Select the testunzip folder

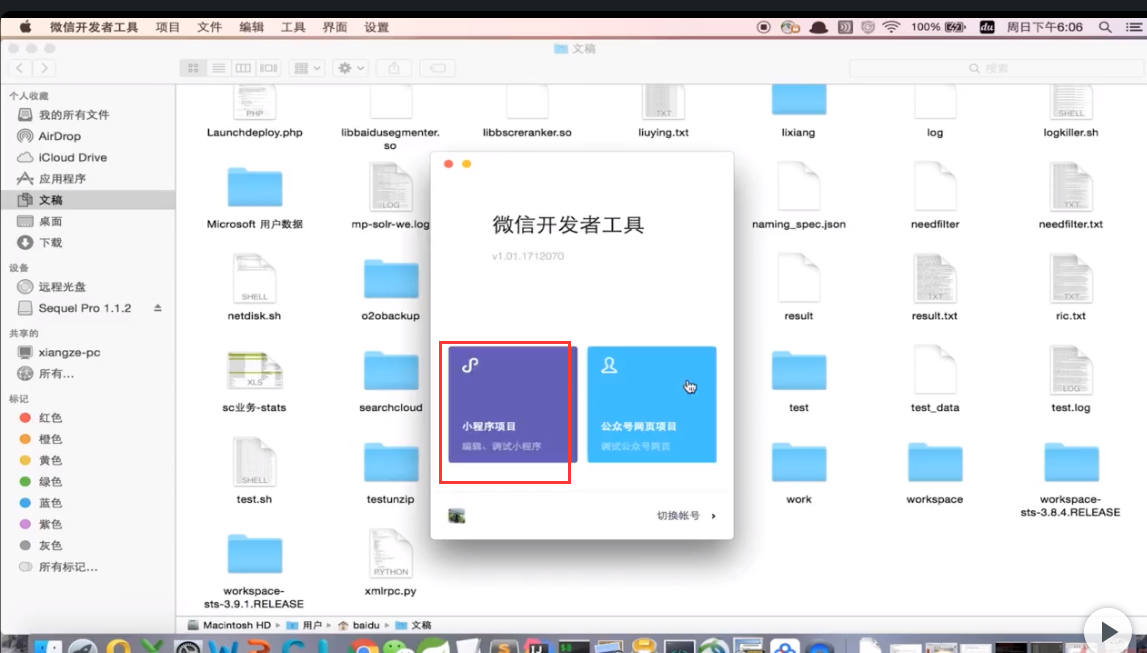point(391,463)
